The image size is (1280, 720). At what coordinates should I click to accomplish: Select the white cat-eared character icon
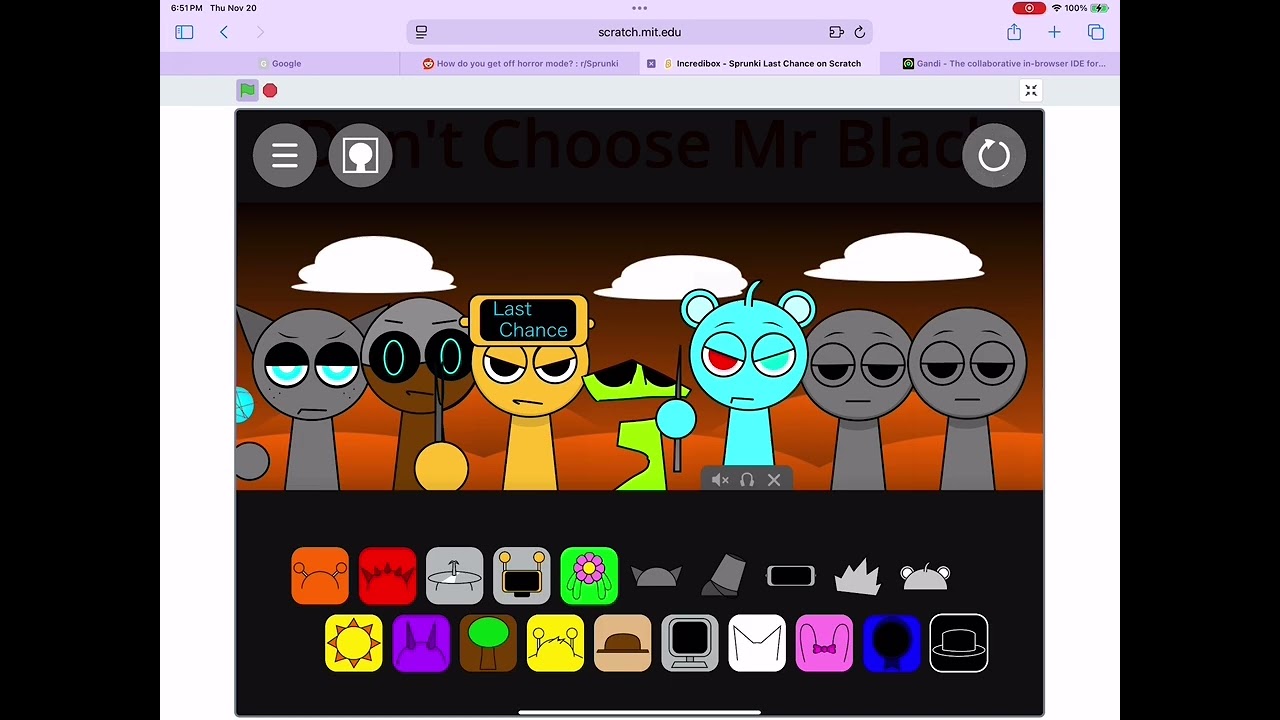coord(757,643)
